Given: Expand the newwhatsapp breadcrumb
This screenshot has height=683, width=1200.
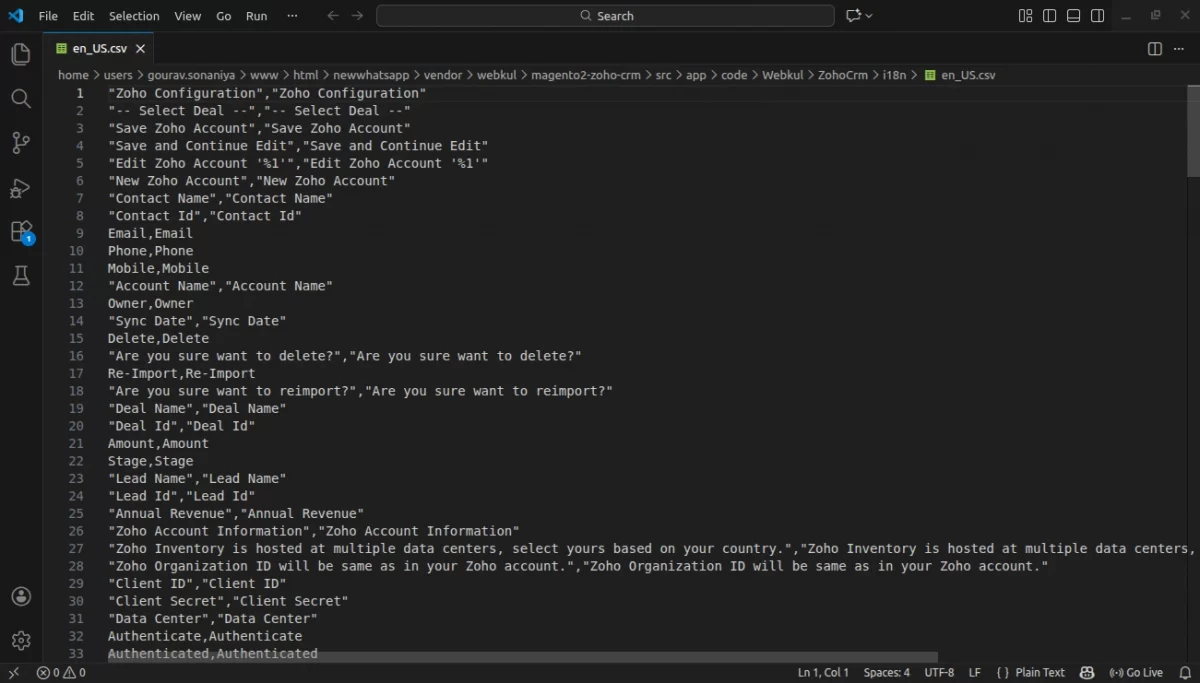Looking at the screenshot, I should tap(371, 75).
